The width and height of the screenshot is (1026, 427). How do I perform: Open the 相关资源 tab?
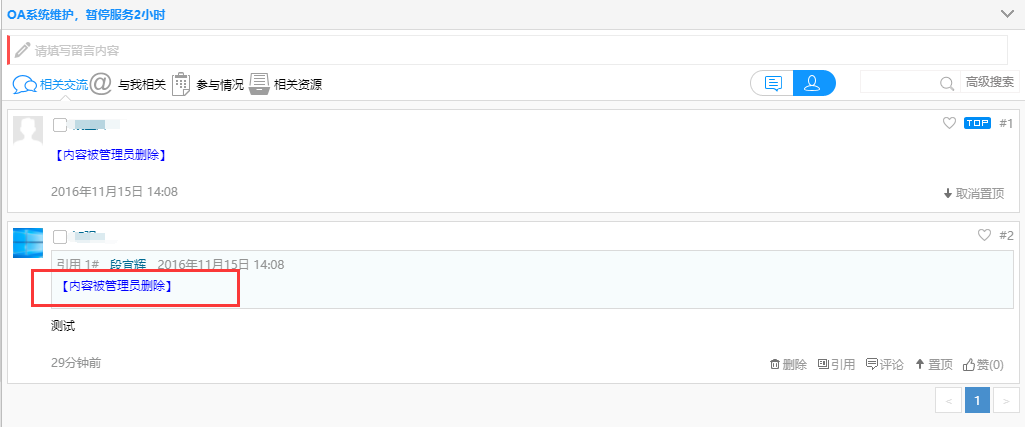[x=286, y=85]
